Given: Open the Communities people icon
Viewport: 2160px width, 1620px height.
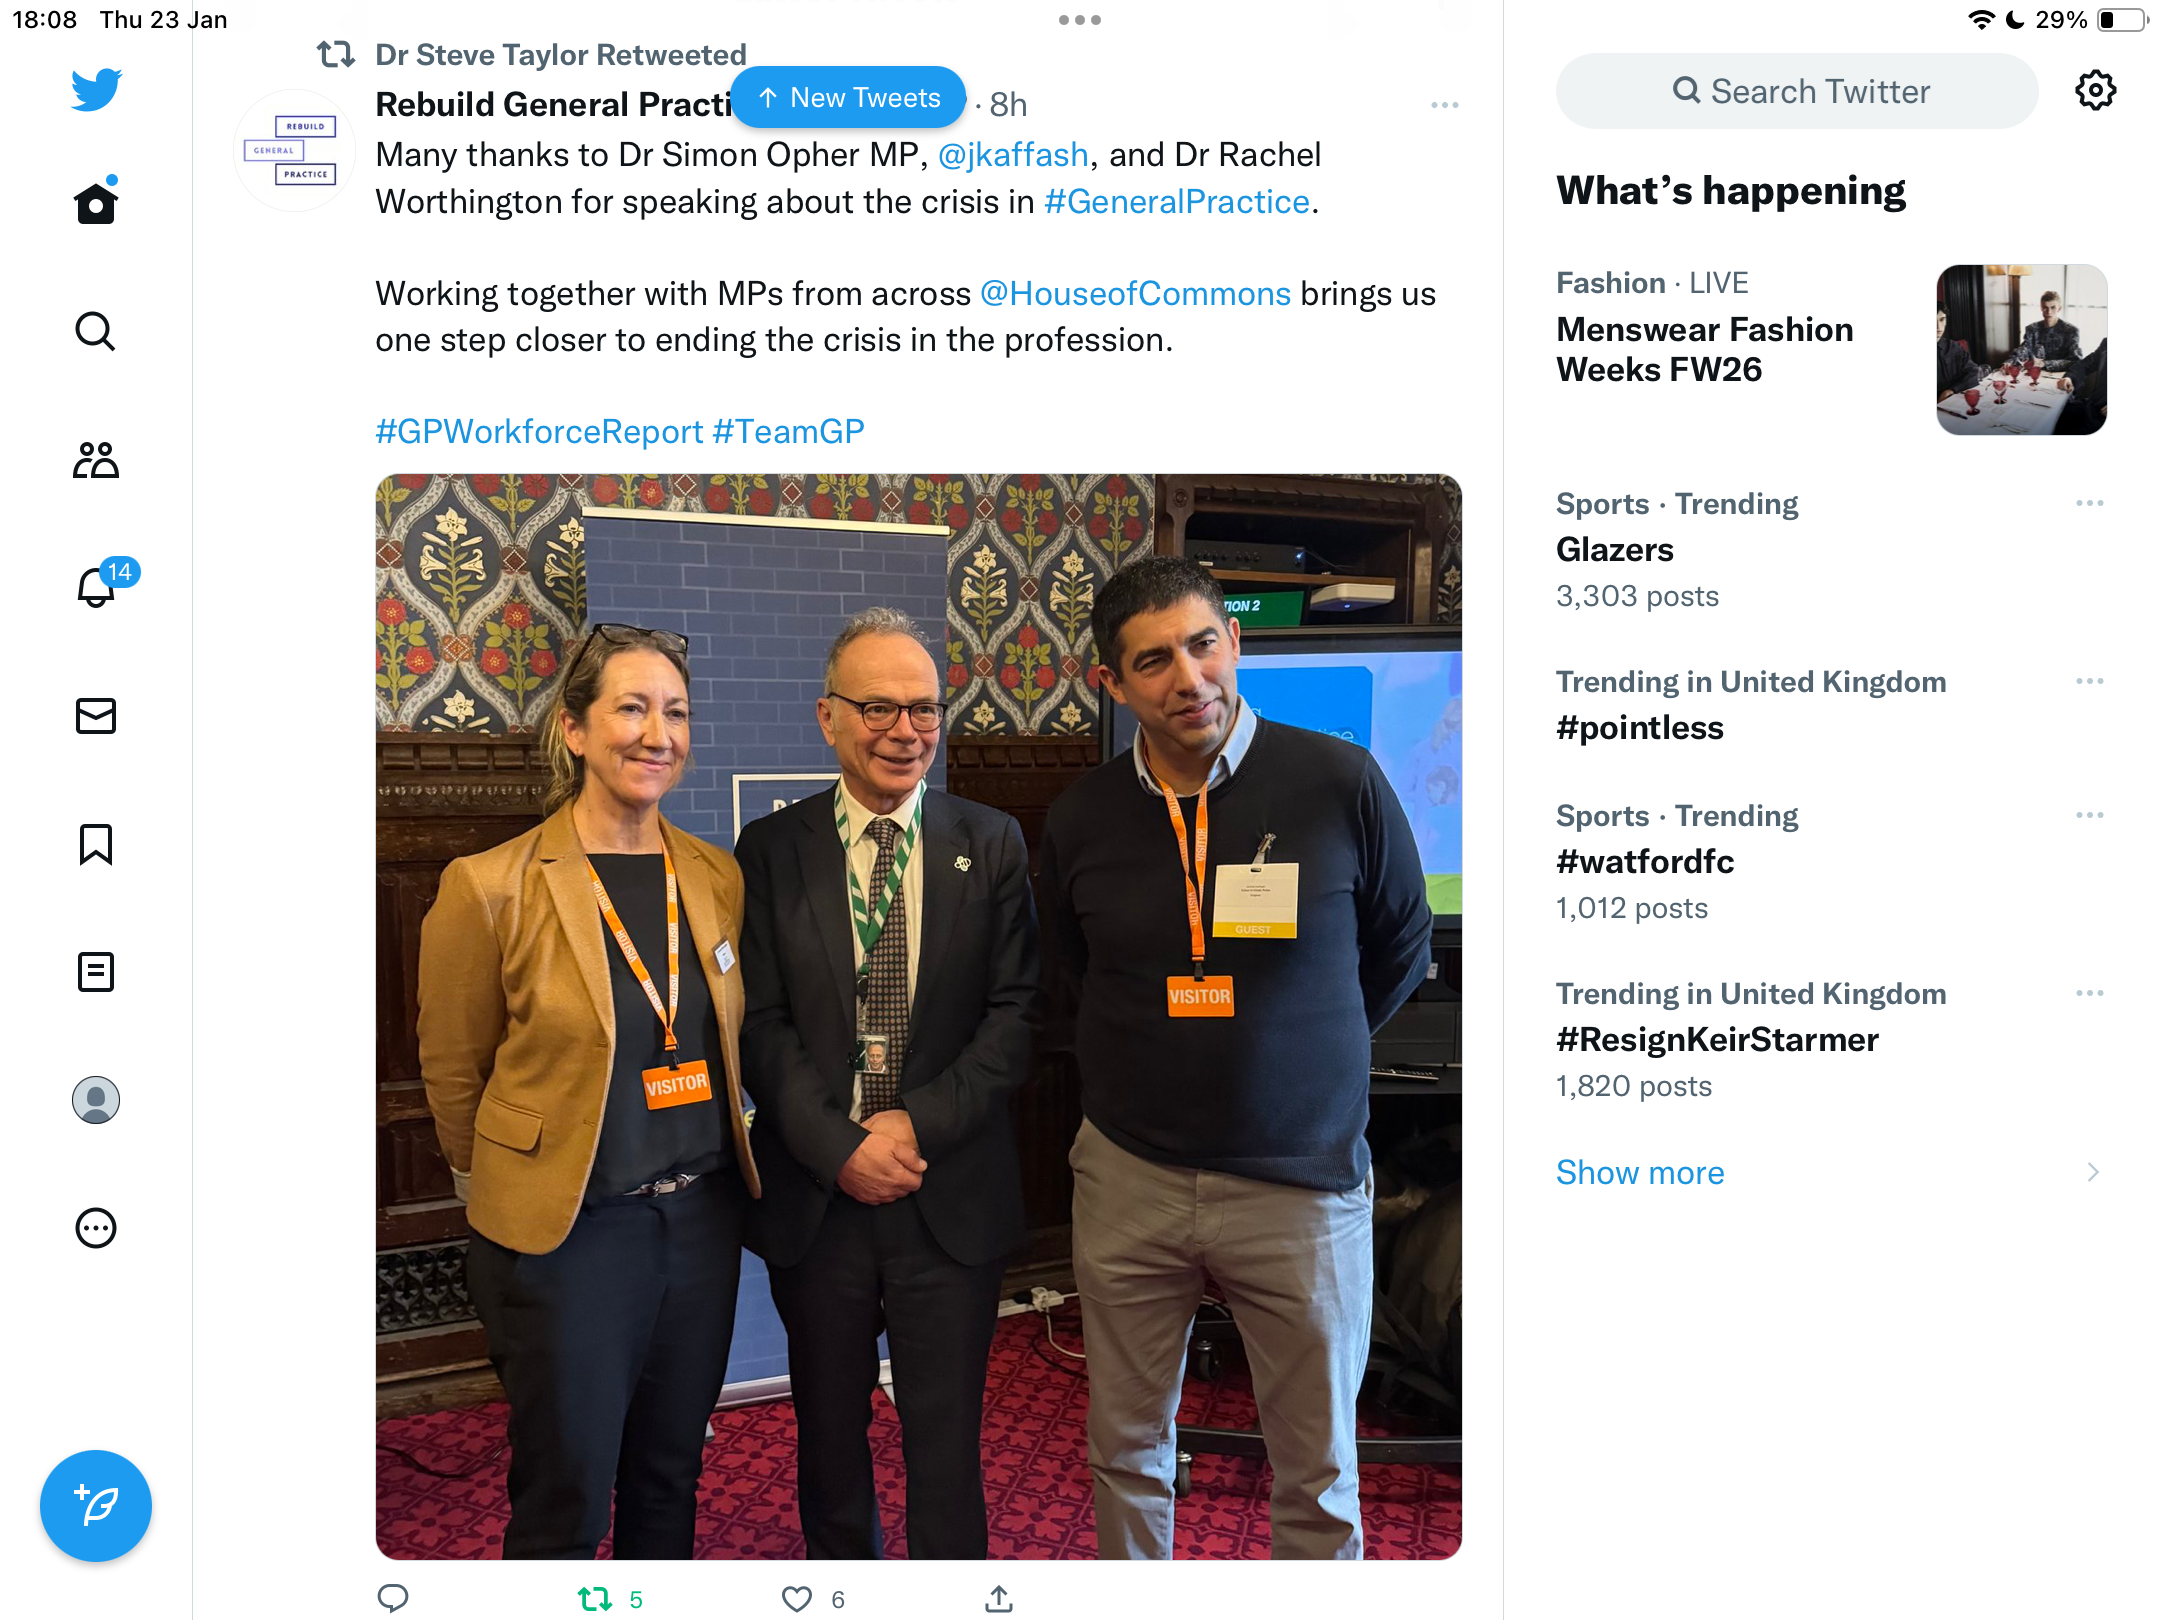Looking at the screenshot, I should point(96,460).
